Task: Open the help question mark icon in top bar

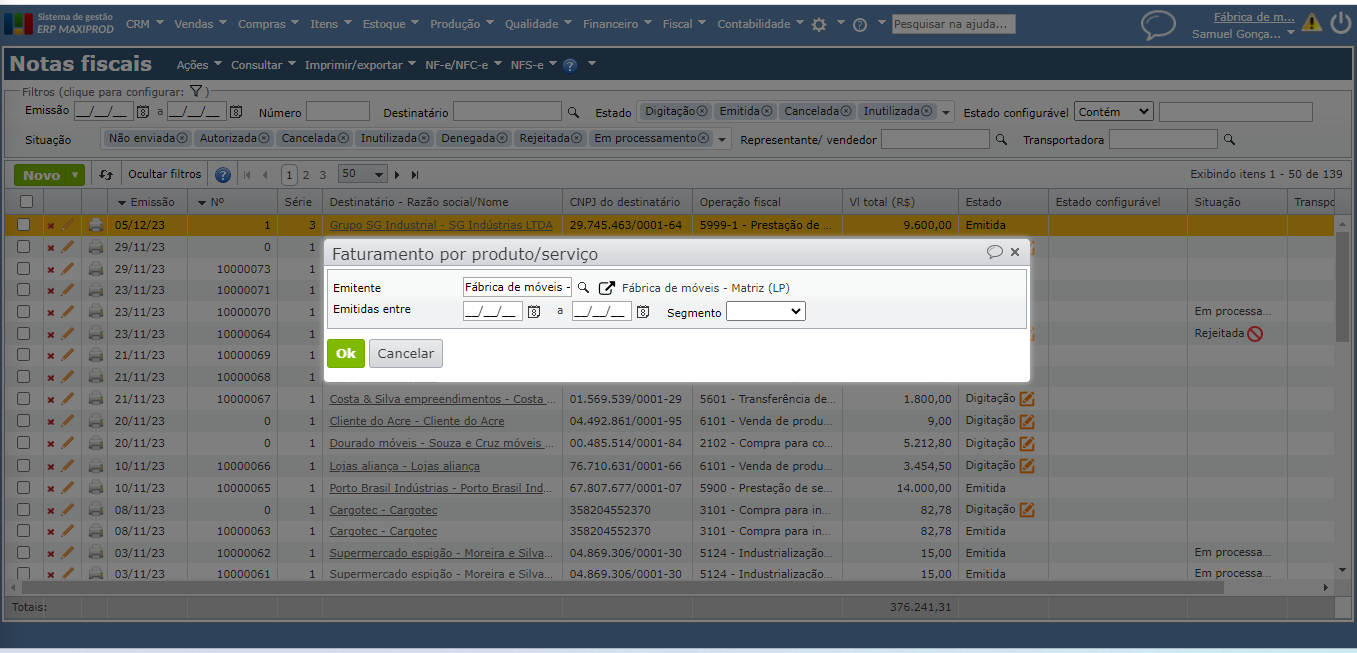Action: (860, 25)
